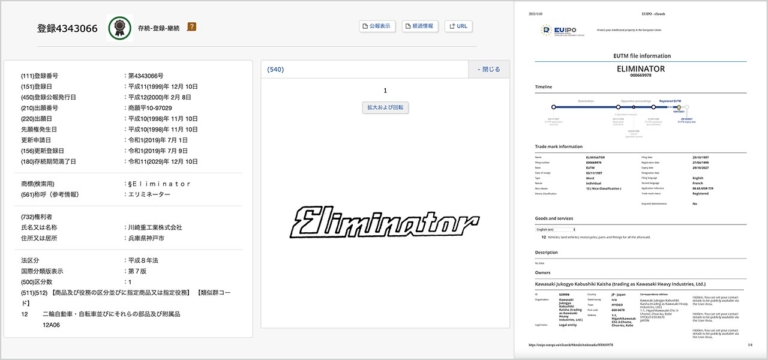Open the brown question mark help icon
768x360 pixels.
coord(192,27)
